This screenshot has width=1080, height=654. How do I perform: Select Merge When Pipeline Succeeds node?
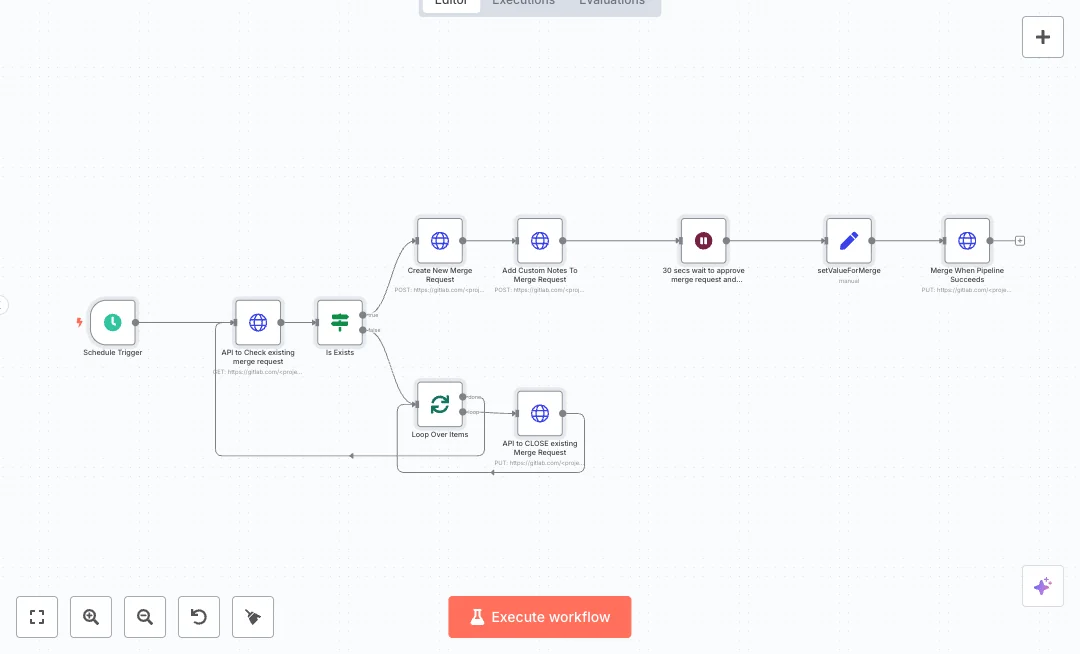coord(967,241)
